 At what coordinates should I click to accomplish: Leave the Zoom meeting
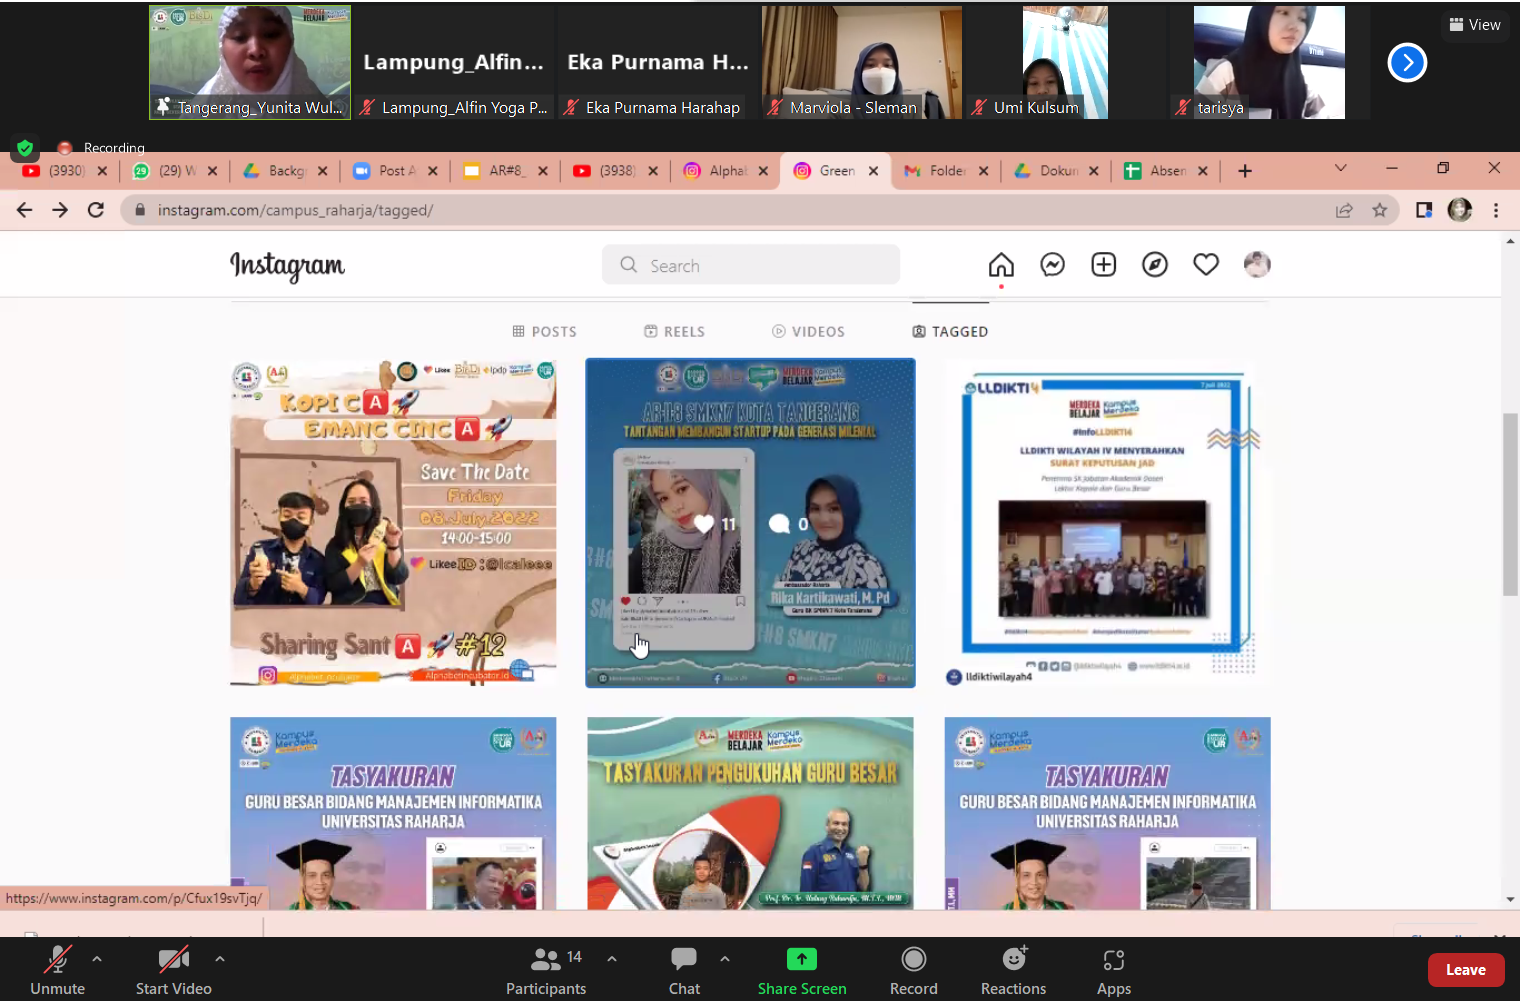pos(1466,970)
